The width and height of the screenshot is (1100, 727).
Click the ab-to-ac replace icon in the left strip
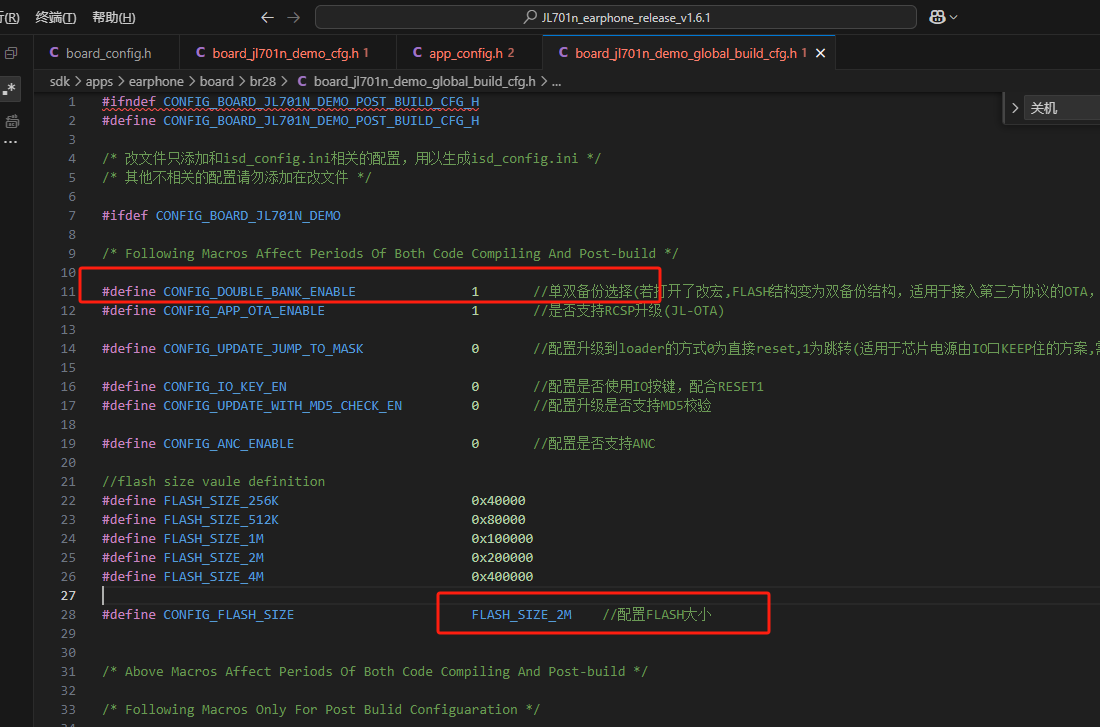point(11,121)
